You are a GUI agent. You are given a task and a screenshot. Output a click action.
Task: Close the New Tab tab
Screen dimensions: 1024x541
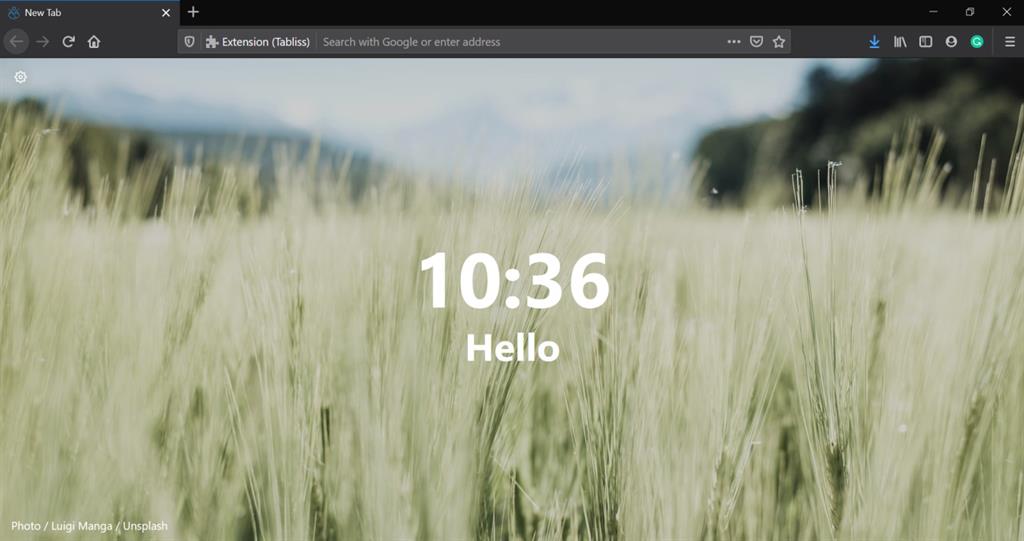tap(166, 12)
